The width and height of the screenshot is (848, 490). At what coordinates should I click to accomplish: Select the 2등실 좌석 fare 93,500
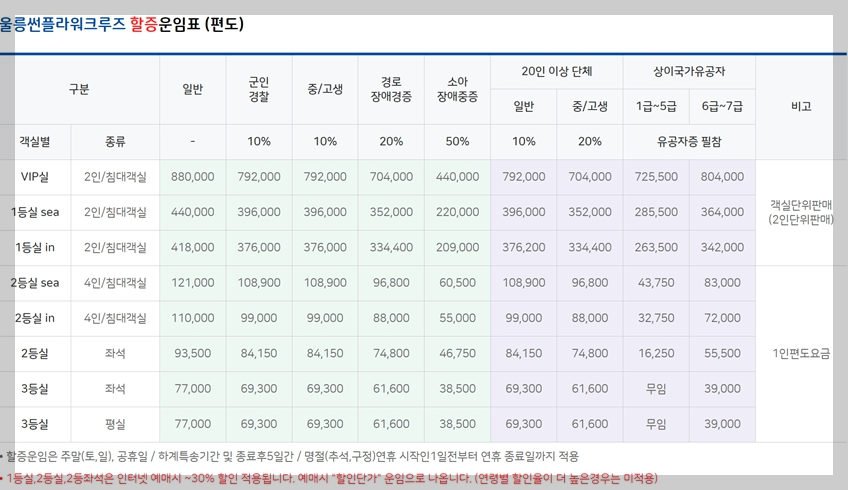pyautogui.click(x=193, y=353)
